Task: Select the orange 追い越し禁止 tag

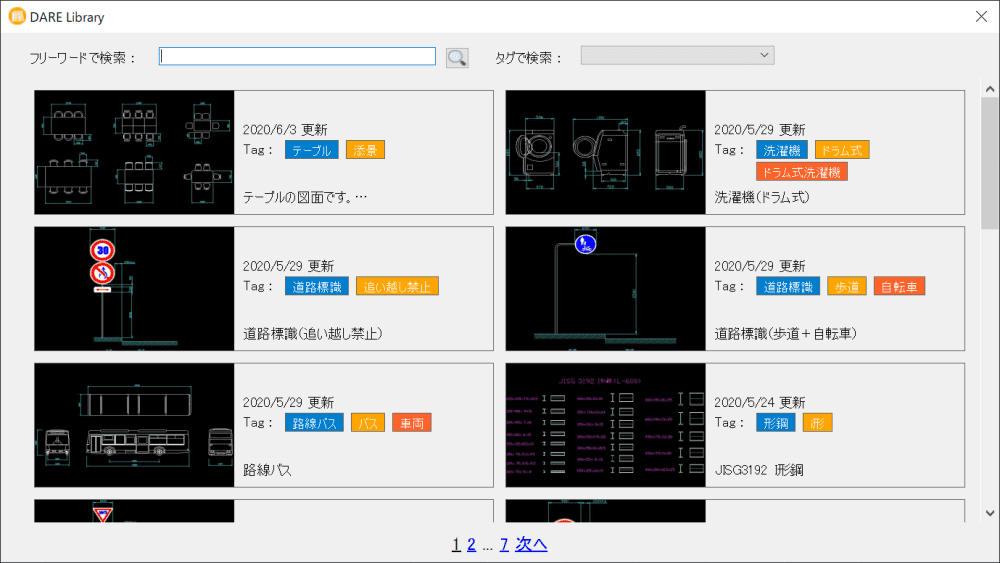Action: (397, 286)
